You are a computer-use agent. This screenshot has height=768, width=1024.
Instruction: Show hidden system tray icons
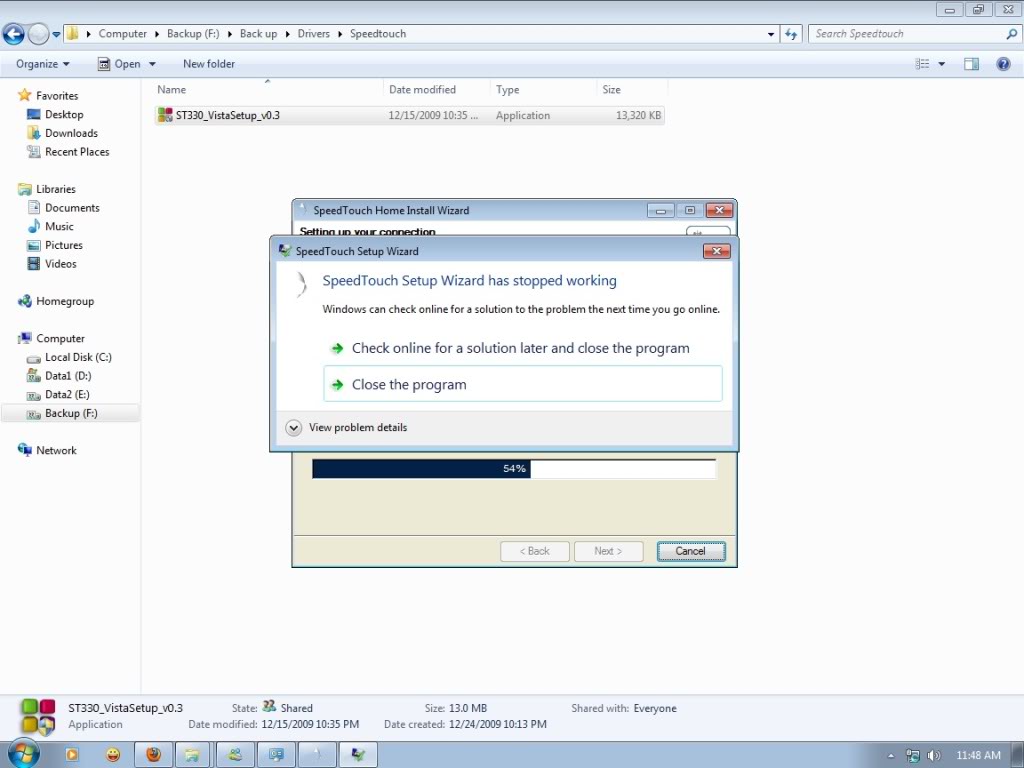tap(891, 756)
